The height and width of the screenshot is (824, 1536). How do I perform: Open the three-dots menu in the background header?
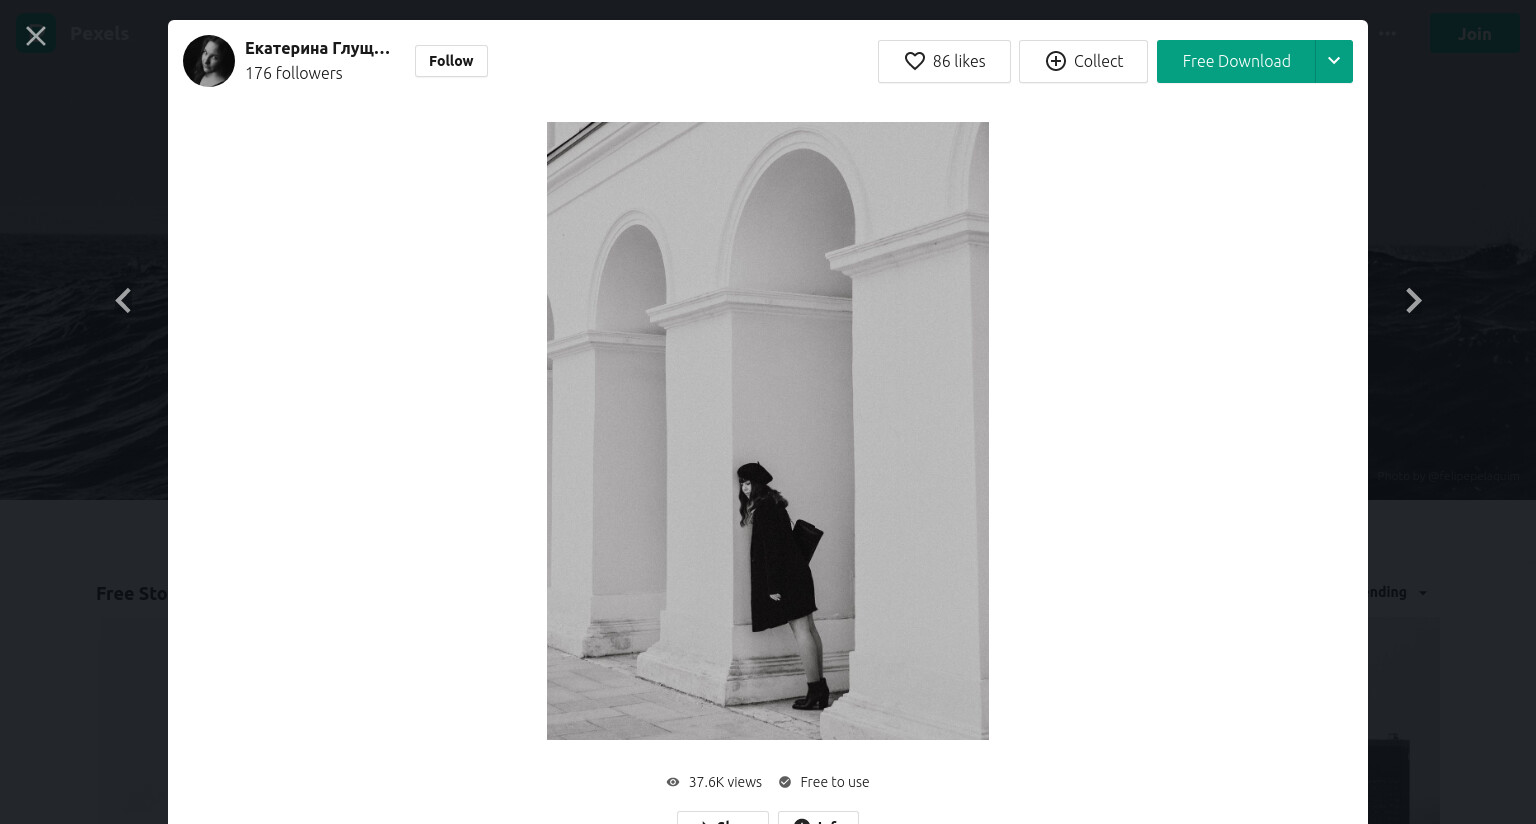(x=1387, y=33)
